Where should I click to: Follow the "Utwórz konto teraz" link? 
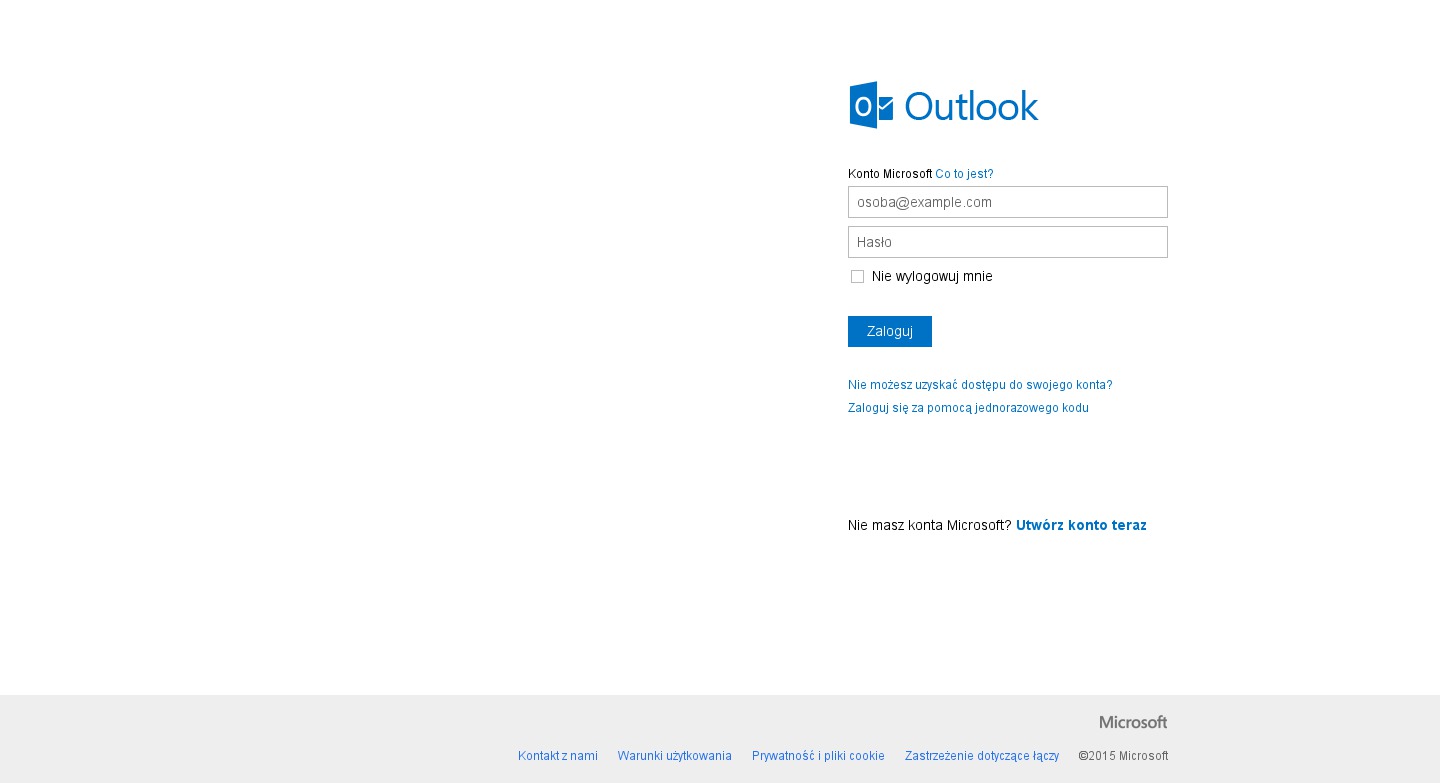(1081, 525)
